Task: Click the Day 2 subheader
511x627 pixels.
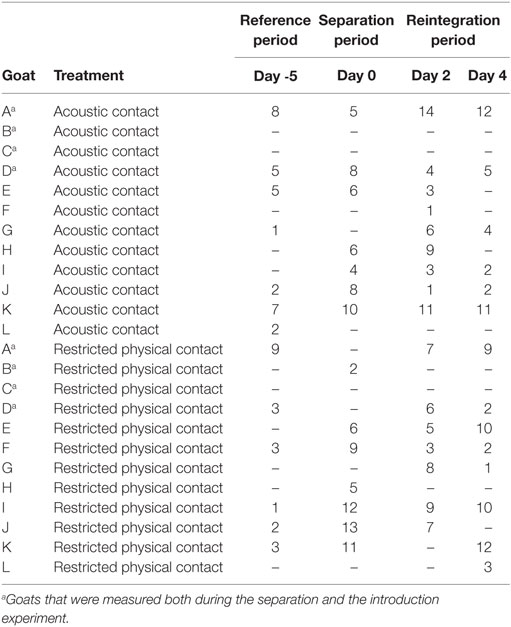Action: point(431,76)
